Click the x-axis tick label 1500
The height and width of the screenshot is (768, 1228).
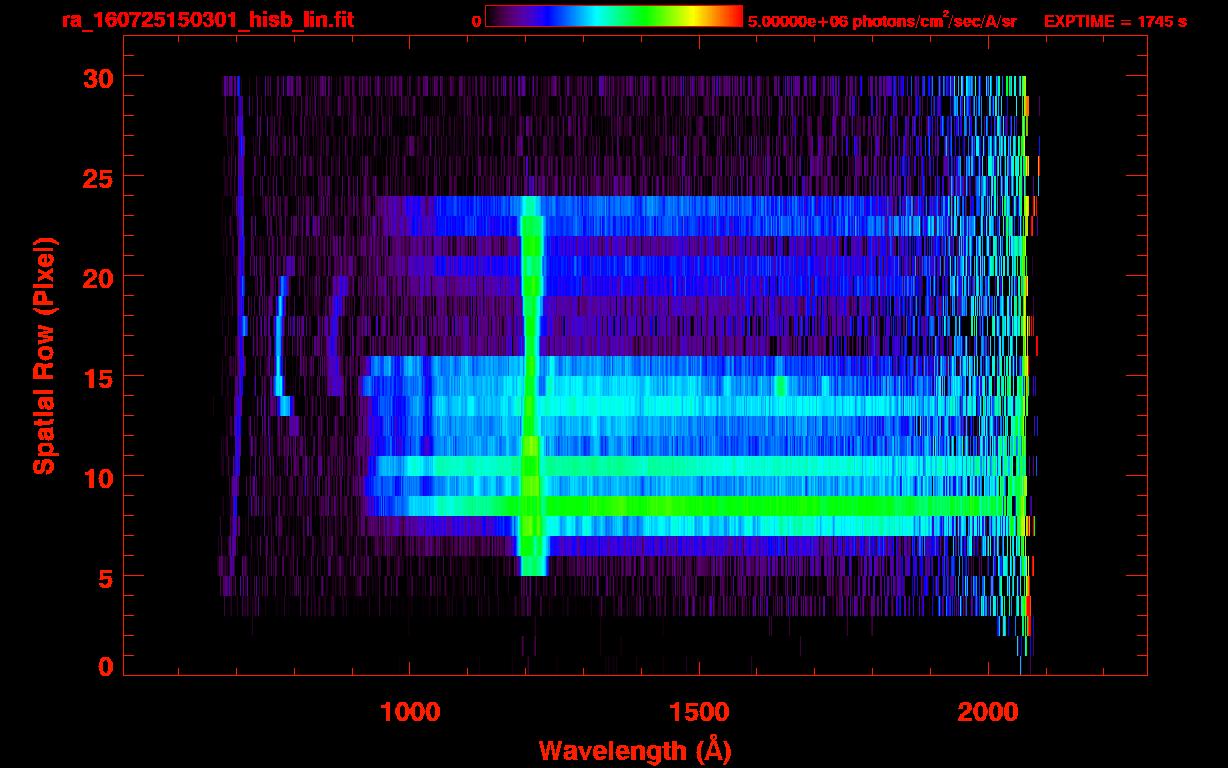[x=698, y=711]
